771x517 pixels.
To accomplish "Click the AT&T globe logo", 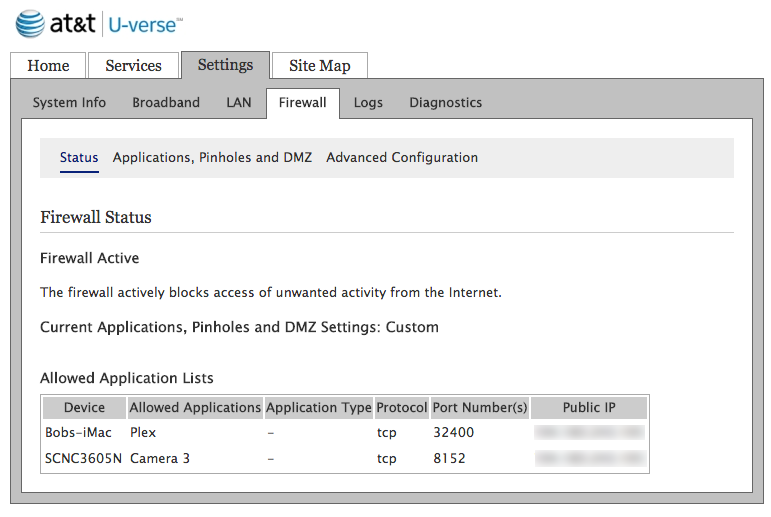I will 30,24.
